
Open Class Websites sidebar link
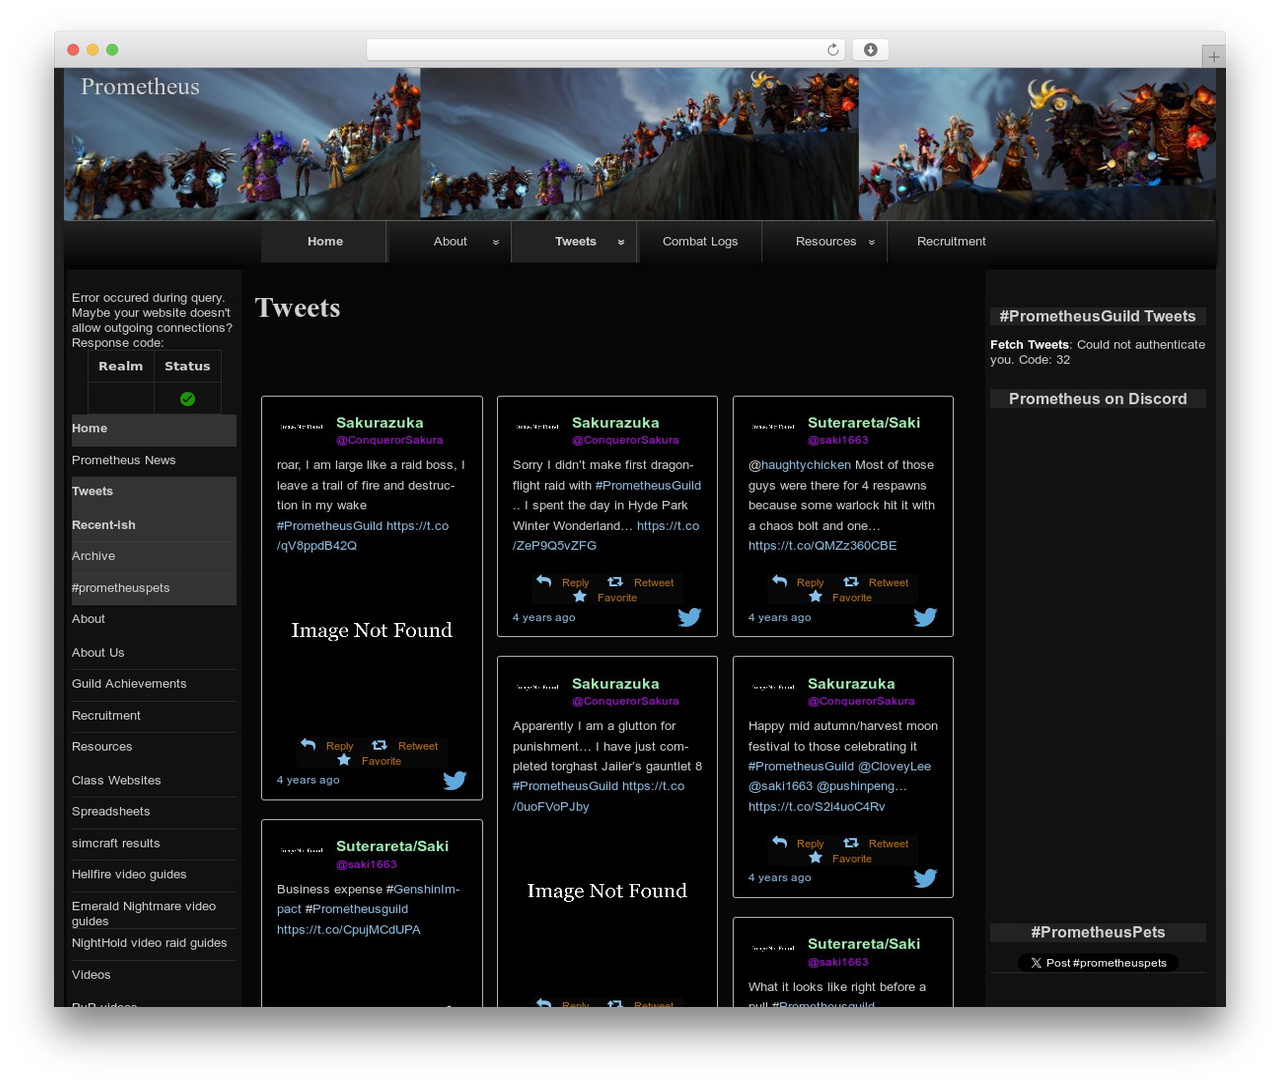(x=116, y=781)
